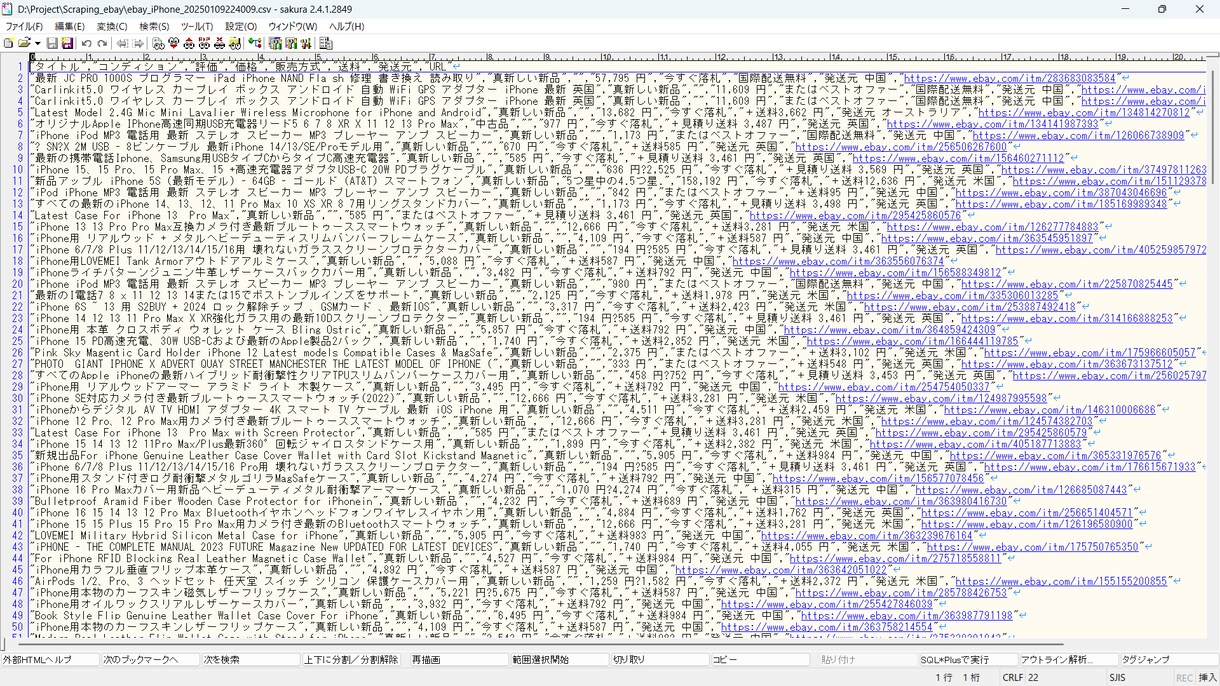1220x686 pixels.
Task: Open Grep folder-search icon
Action: 235,44
